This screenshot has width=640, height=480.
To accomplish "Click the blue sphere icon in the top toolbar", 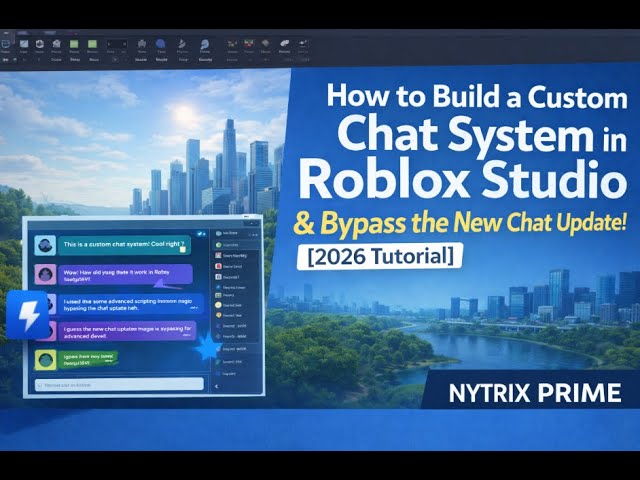I will [161, 44].
